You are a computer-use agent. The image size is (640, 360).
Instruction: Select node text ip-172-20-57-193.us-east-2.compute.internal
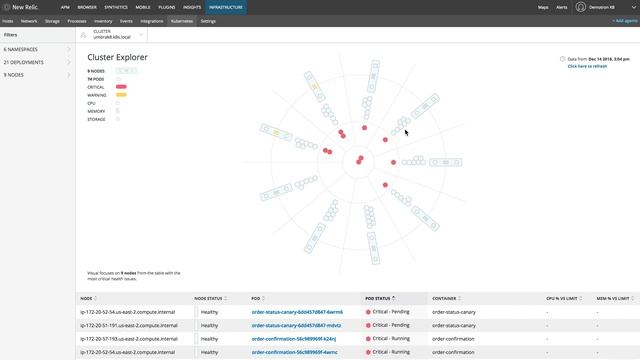pyautogui.click(x=129, y=339)
